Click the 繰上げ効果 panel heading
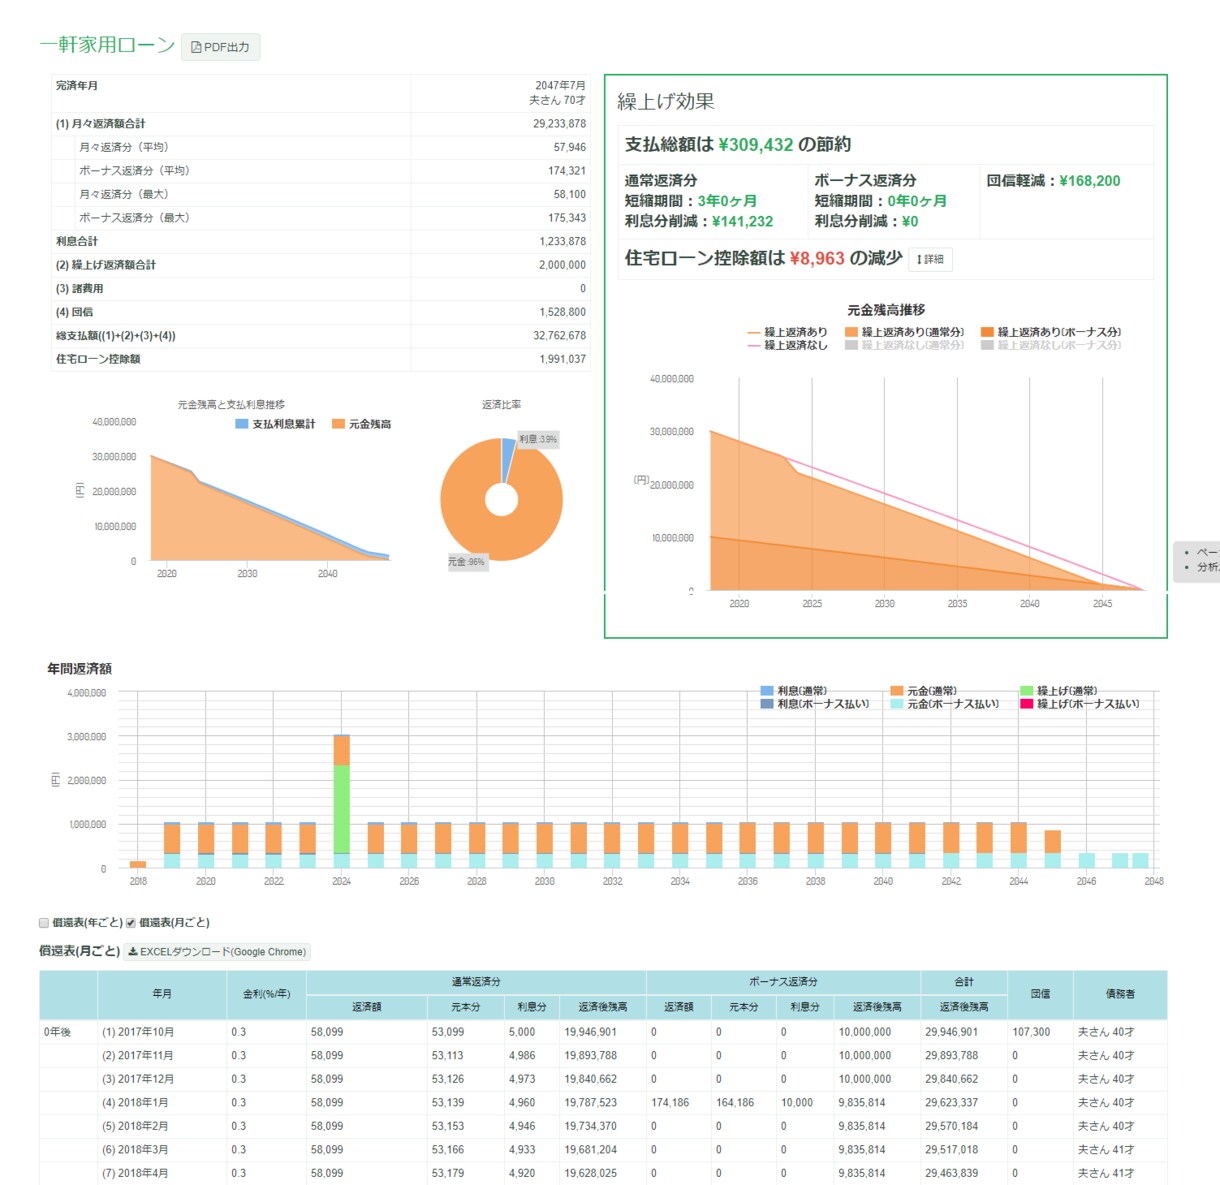This screenshot has height=1185, width=1220. pos(666,102)
